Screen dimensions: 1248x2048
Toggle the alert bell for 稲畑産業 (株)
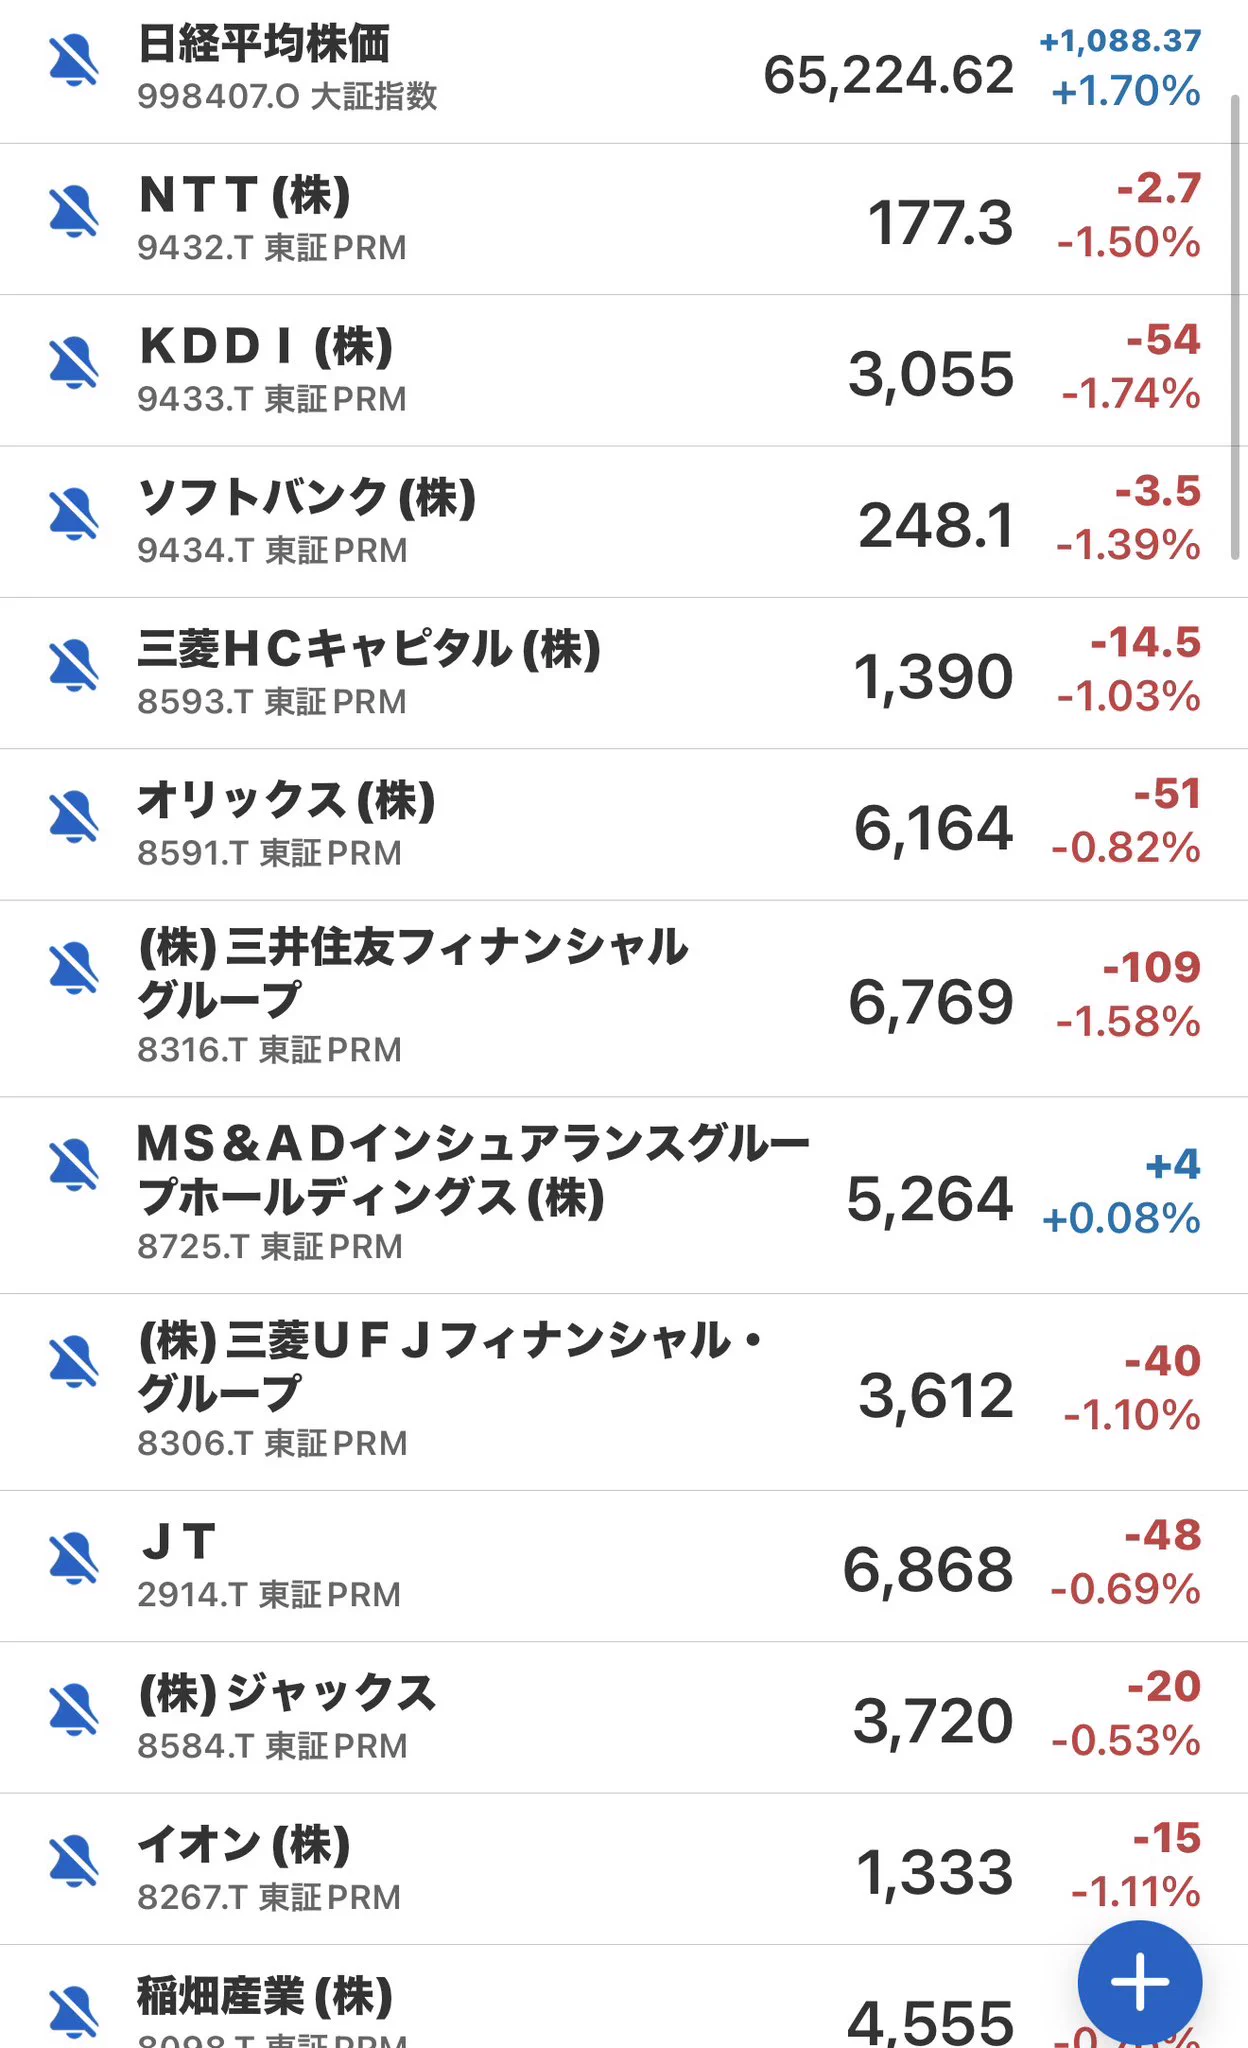(x=74, y=2012)
